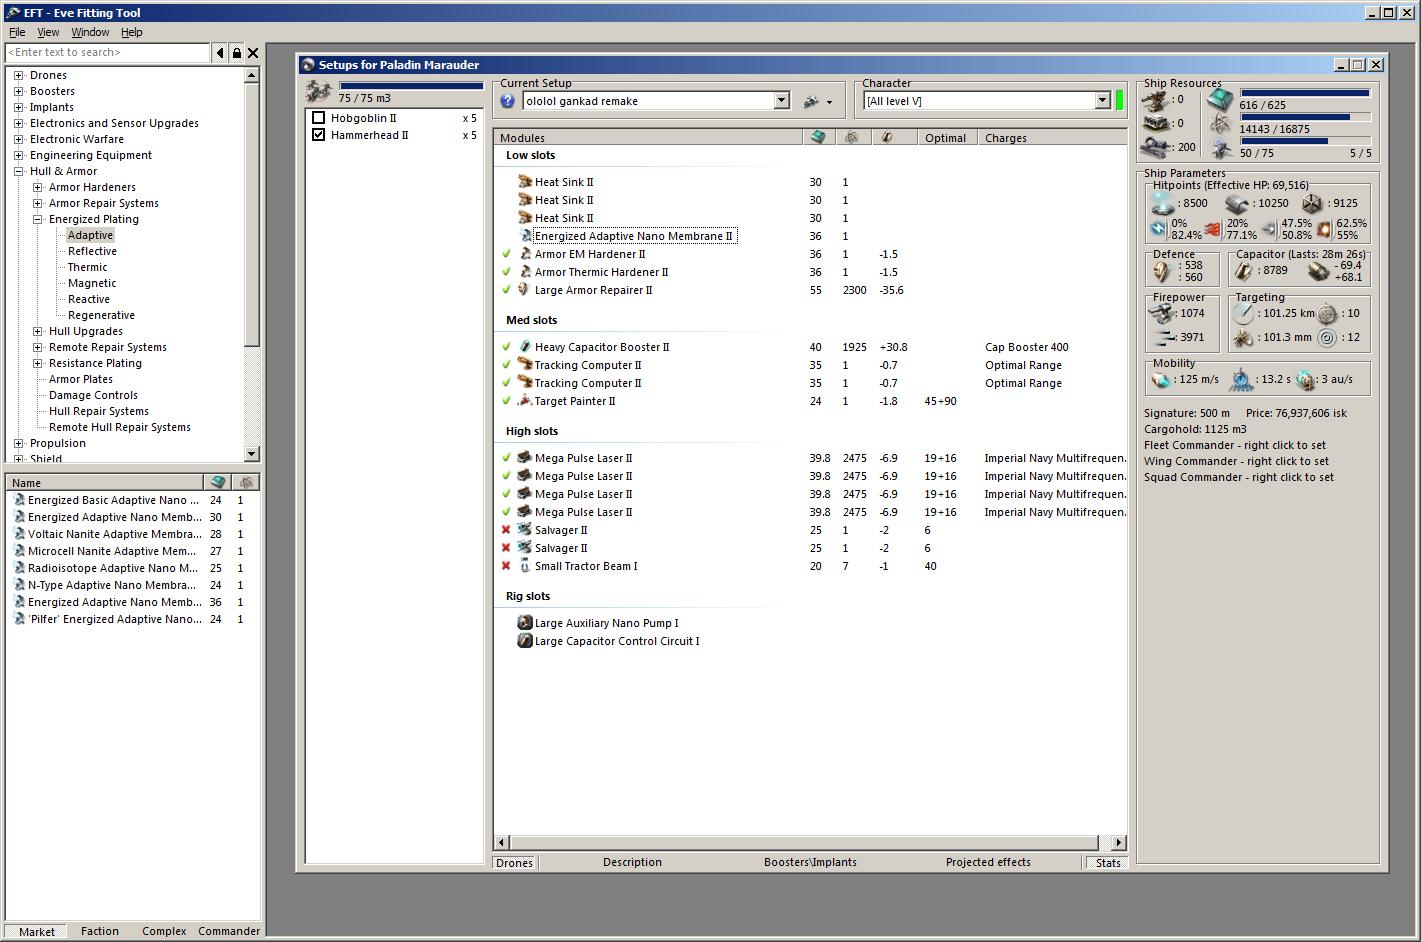The width and height of the screenshot is (1421, 942).
Task: Click the CPU sort icon in item list header
Action: (x=218, y=482)
